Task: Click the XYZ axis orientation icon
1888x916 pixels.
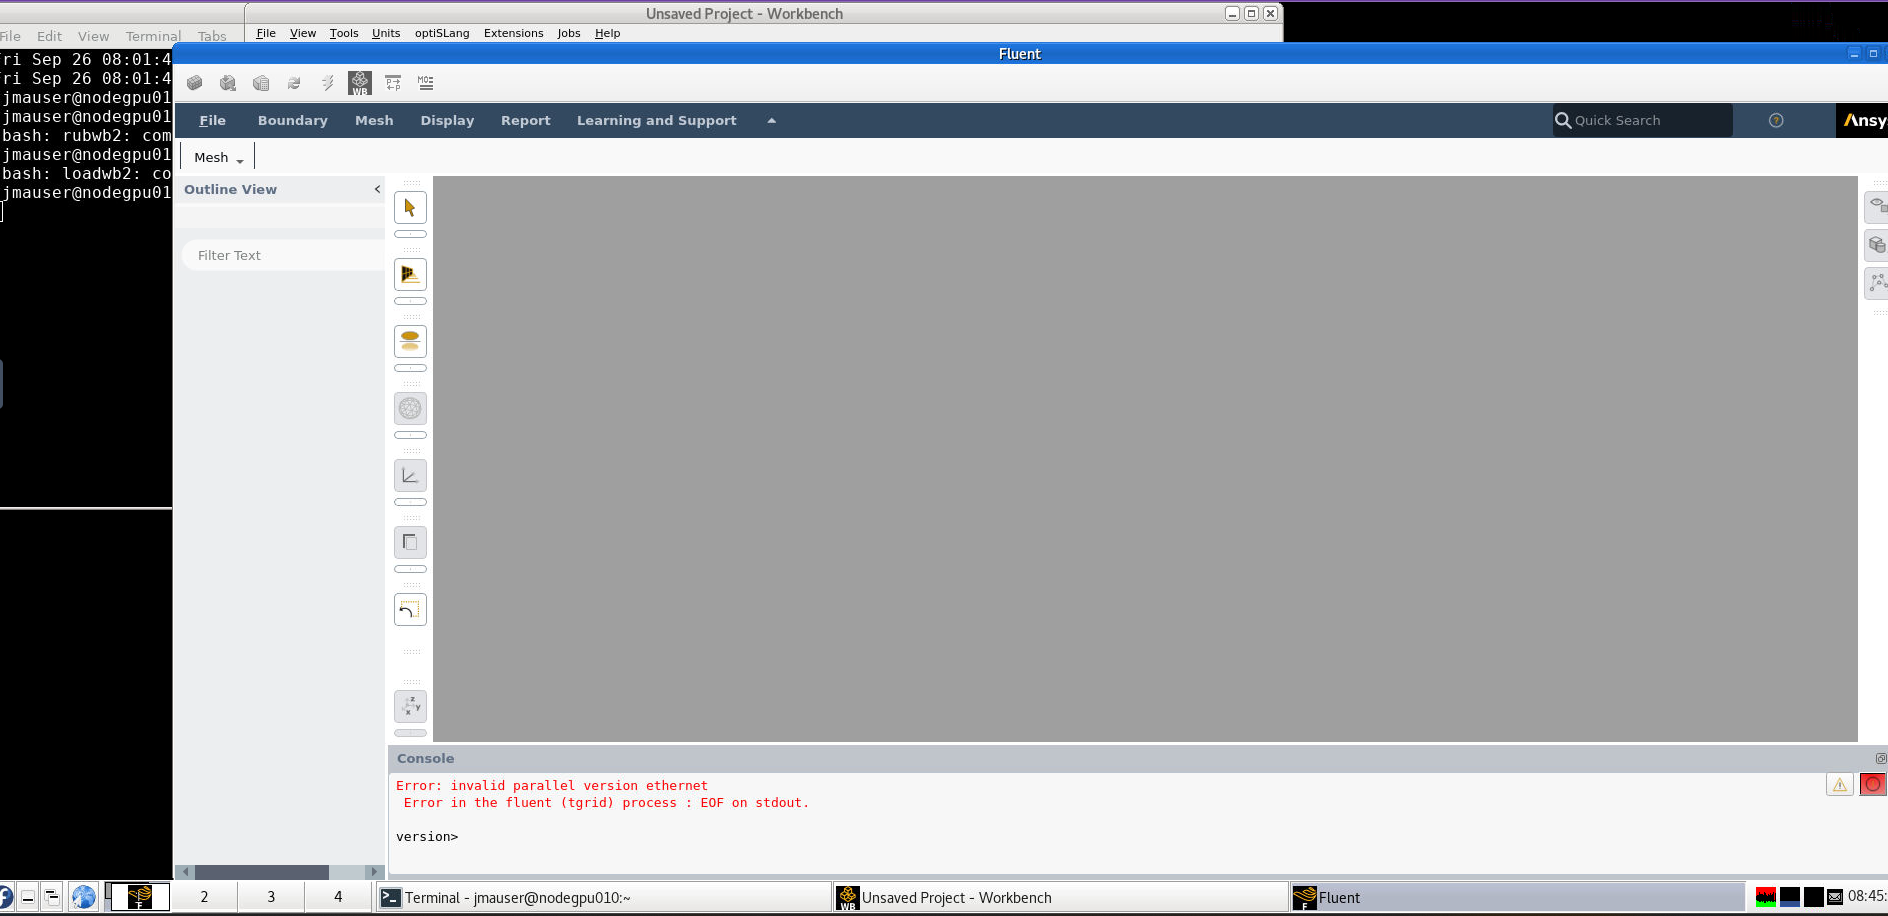Action: tap(410, 707)
